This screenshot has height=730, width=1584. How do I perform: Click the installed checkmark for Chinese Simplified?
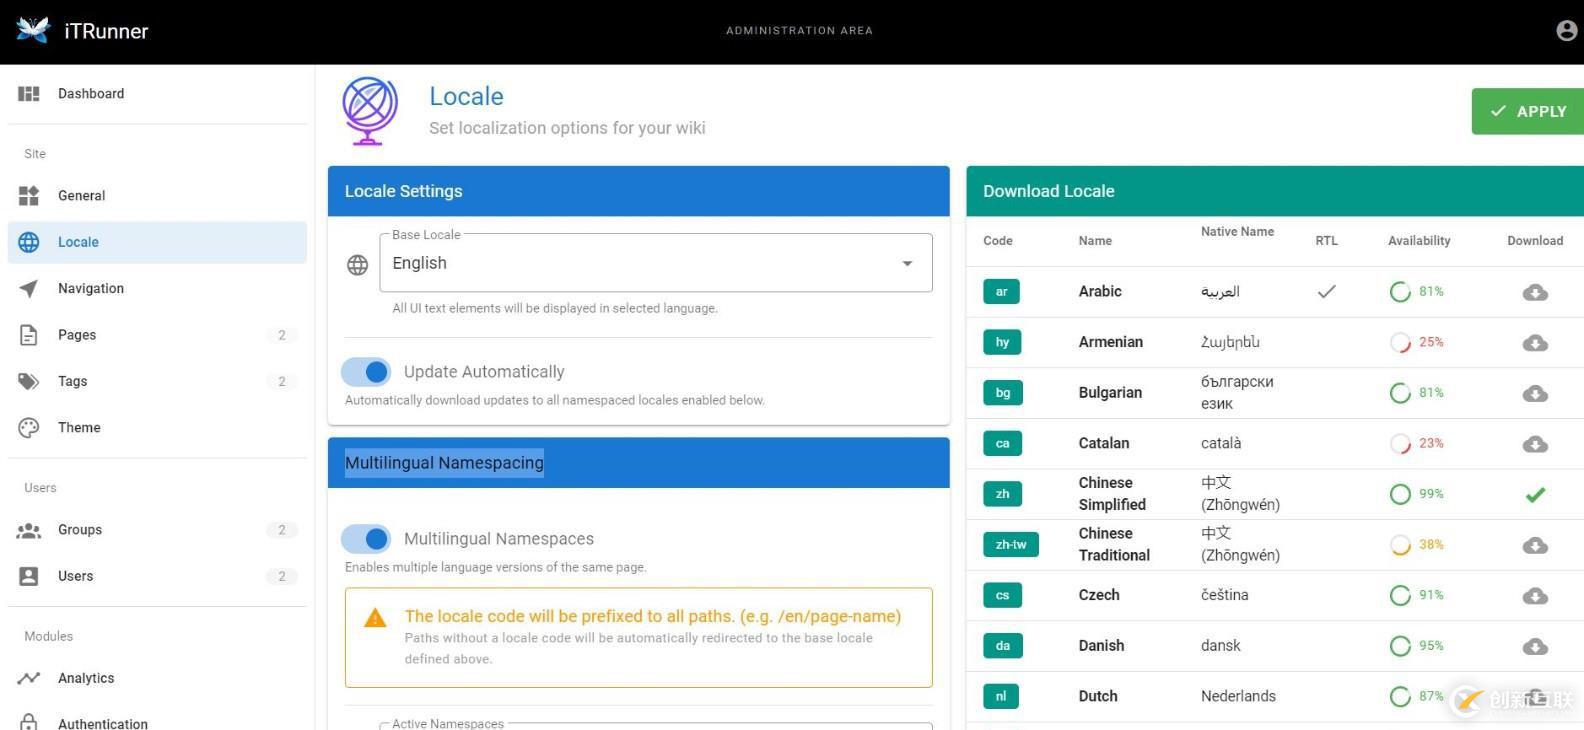click(x=1535, y=494)
